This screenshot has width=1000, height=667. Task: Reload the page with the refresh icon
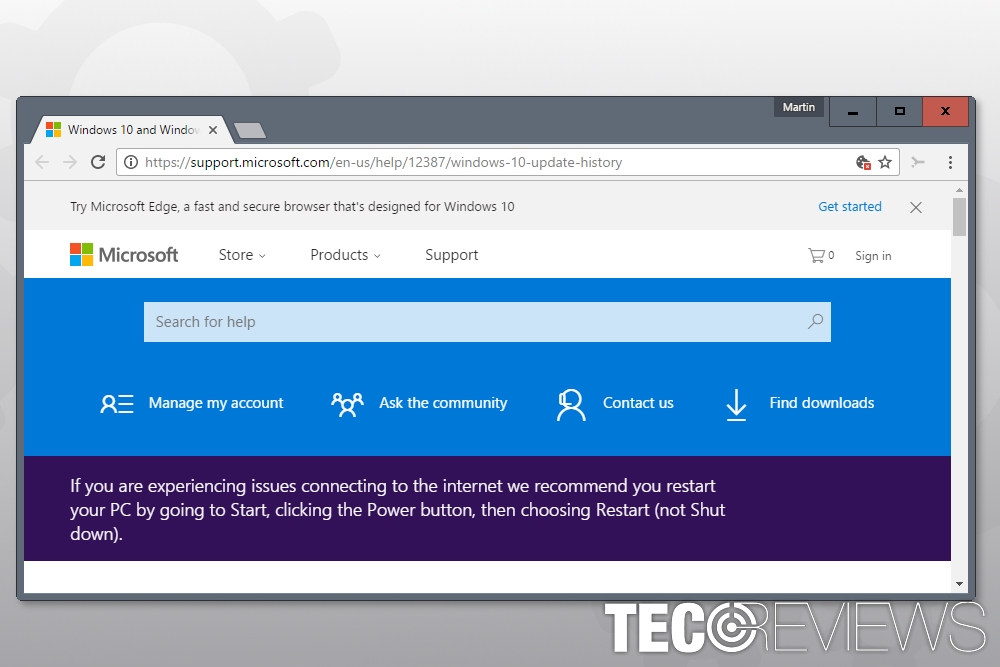coord(98,162)
